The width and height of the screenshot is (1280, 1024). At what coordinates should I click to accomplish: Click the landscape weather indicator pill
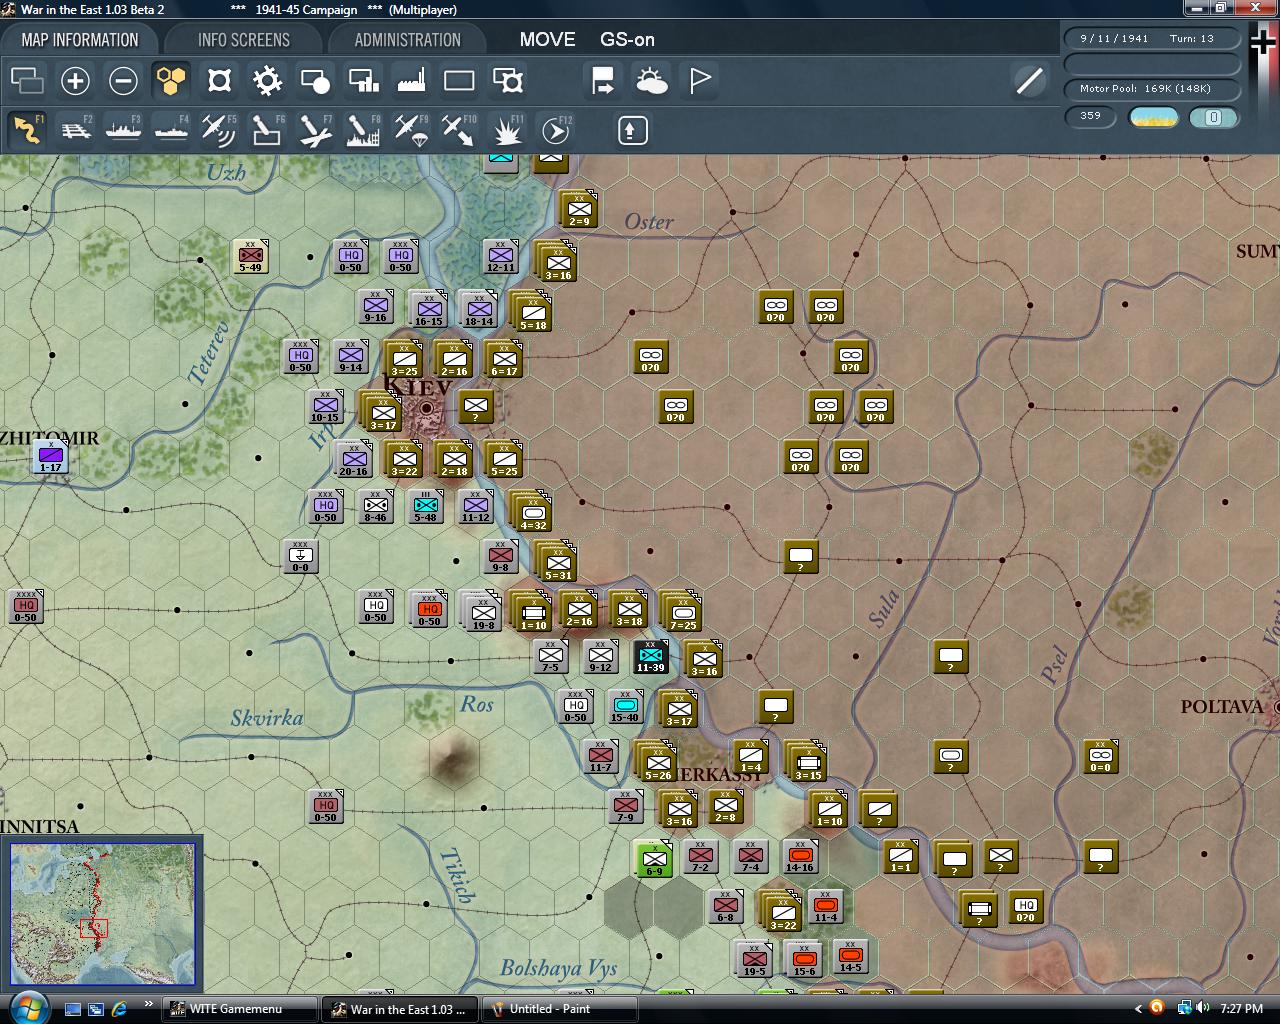pyautogui.click(x=1153, y=117)
